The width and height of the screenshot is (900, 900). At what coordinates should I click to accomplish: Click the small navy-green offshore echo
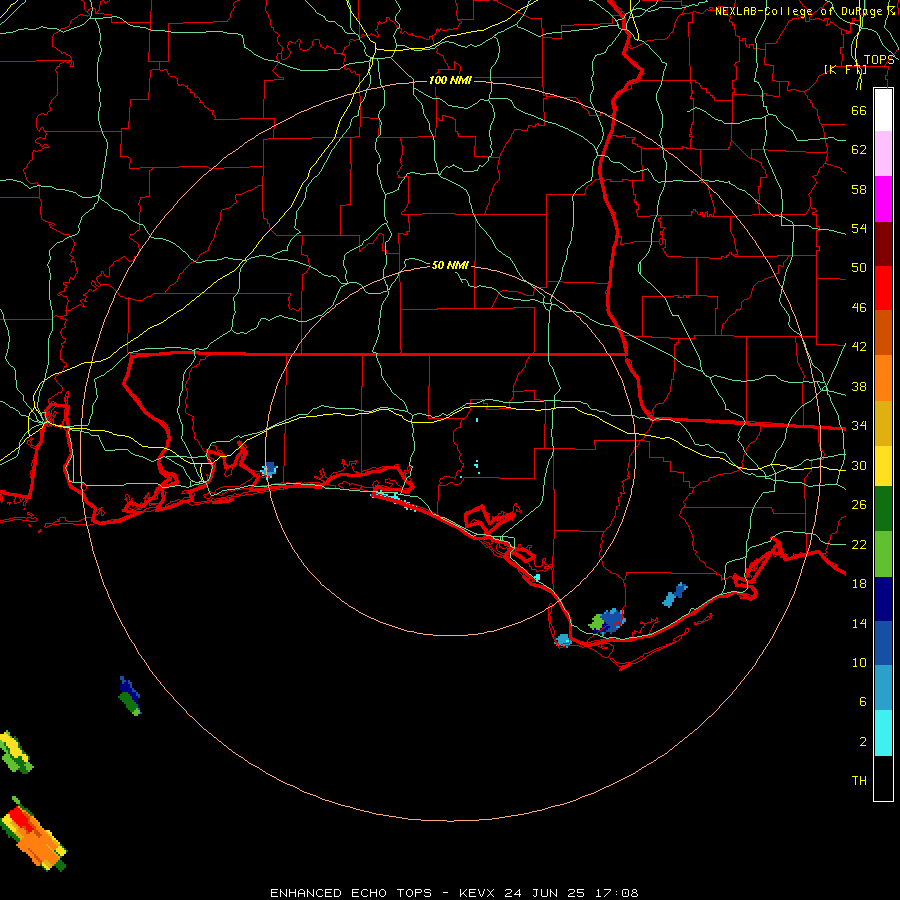pos(130,696)
